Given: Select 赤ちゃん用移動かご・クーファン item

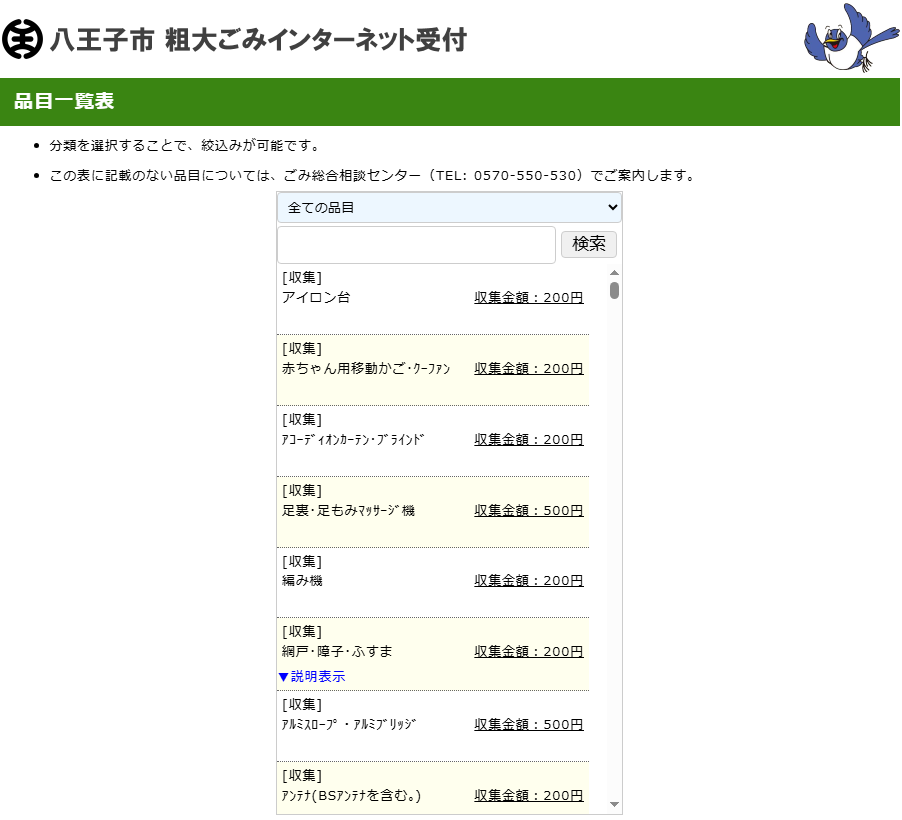Looking at the screenshot, I should pyautogui.click(x=366, y=369).
